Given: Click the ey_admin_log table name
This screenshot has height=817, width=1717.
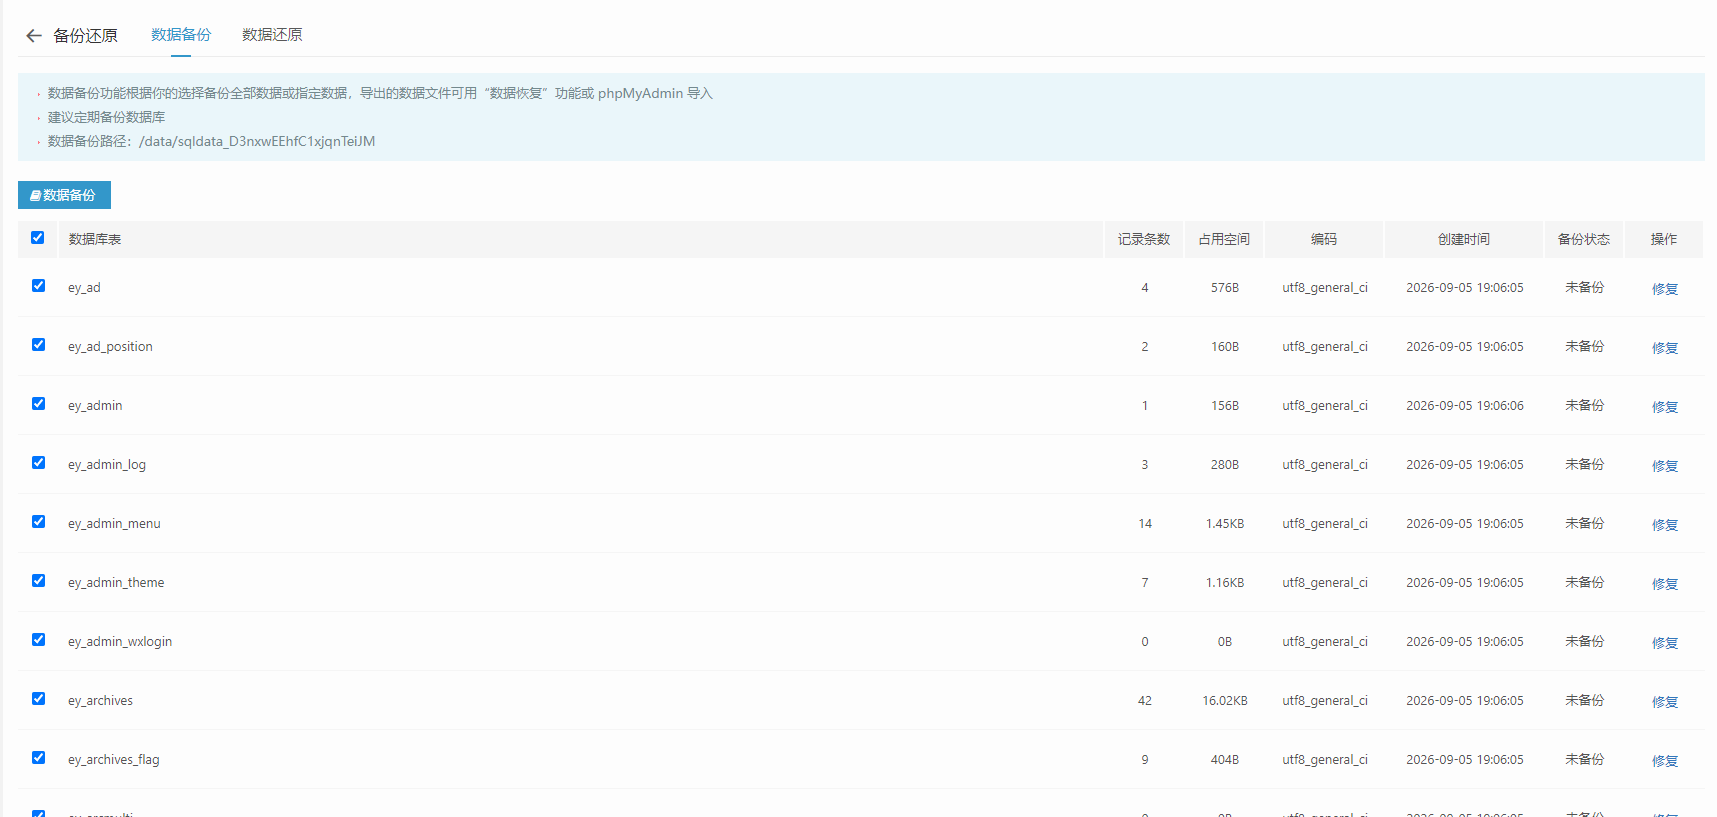Looking at the screenshot, I should click(x=107, y=465).
